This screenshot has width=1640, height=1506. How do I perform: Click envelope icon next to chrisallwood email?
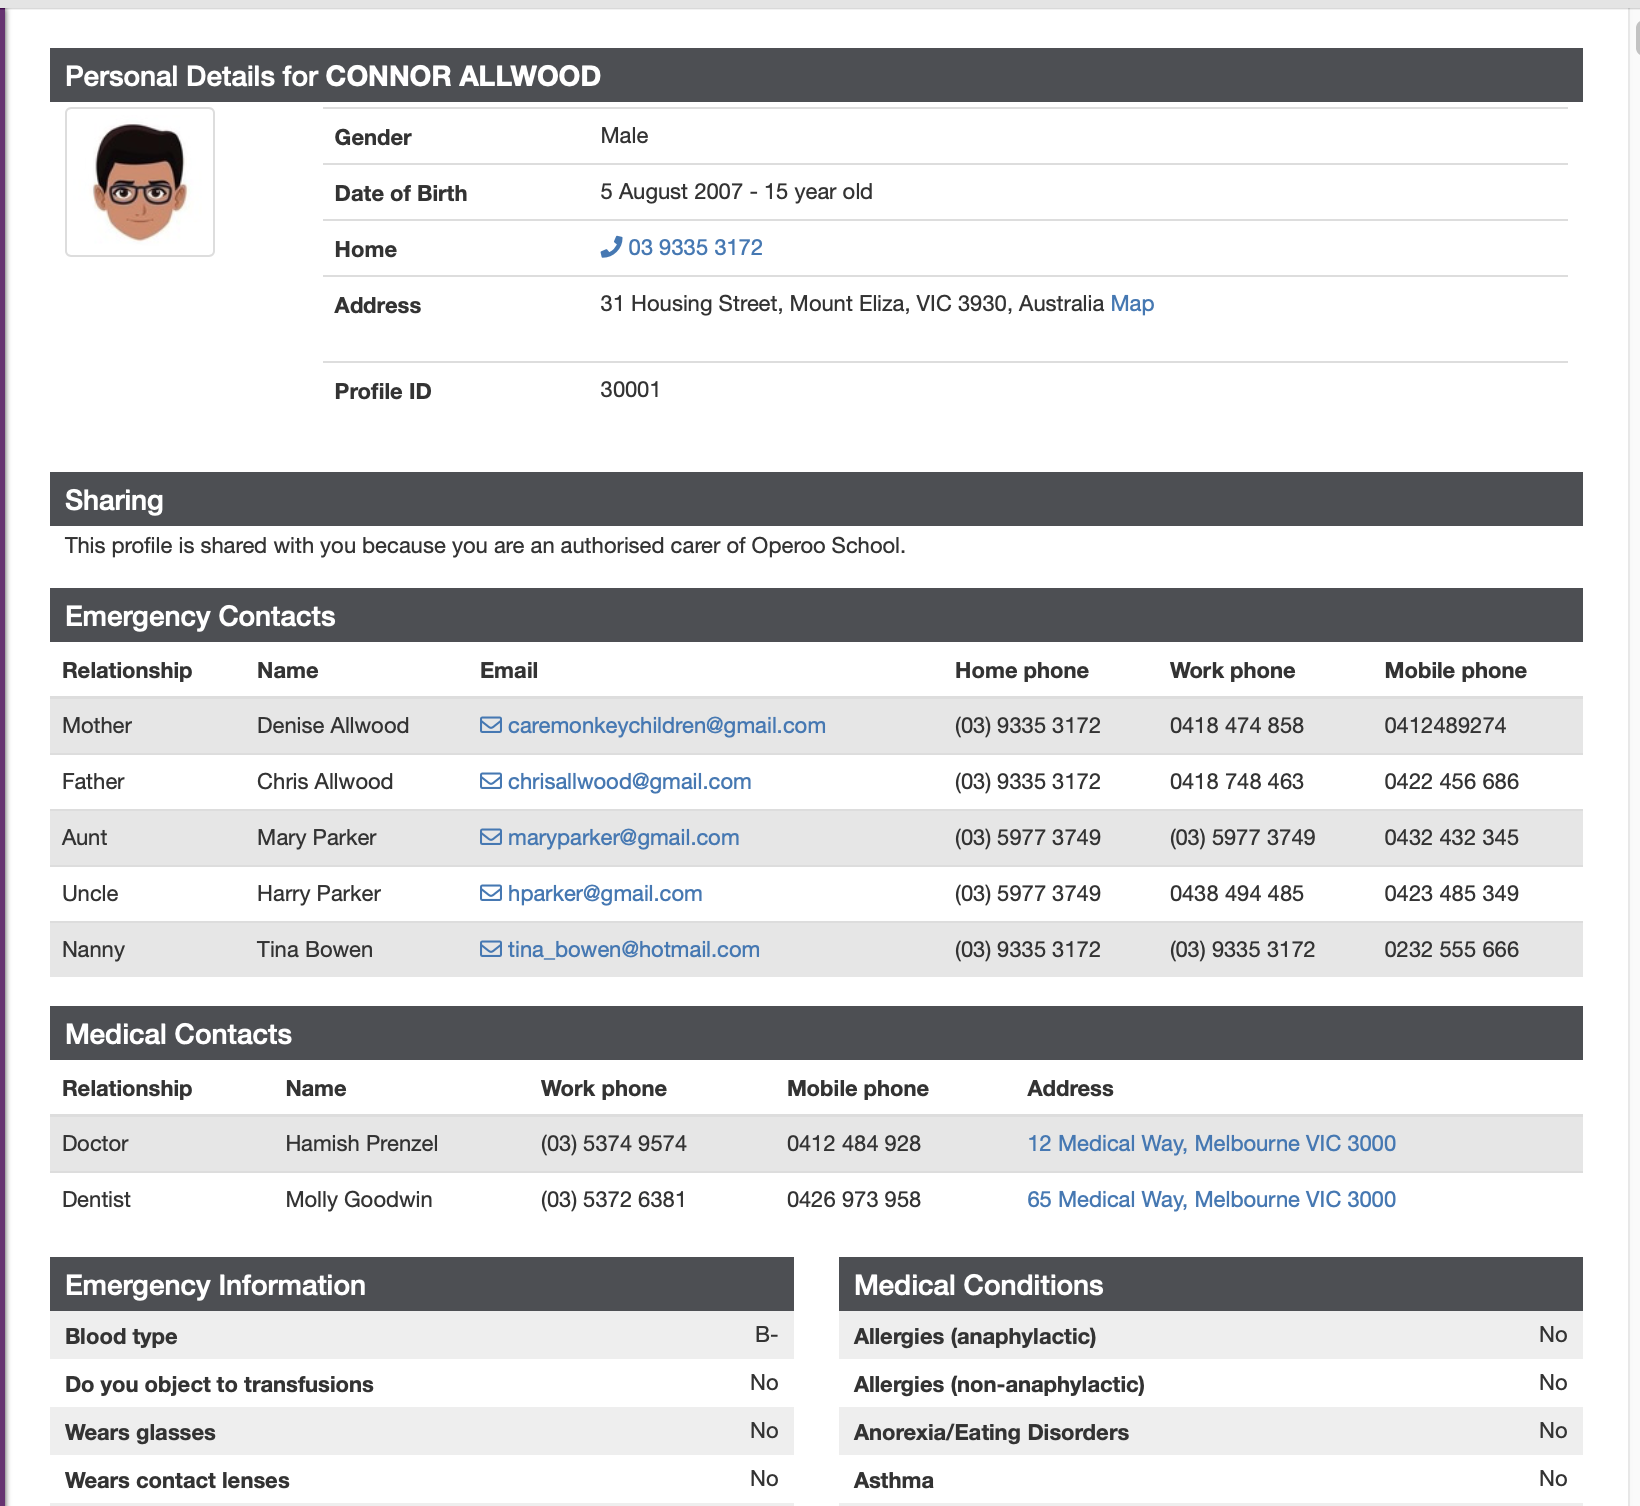(490, 781)
